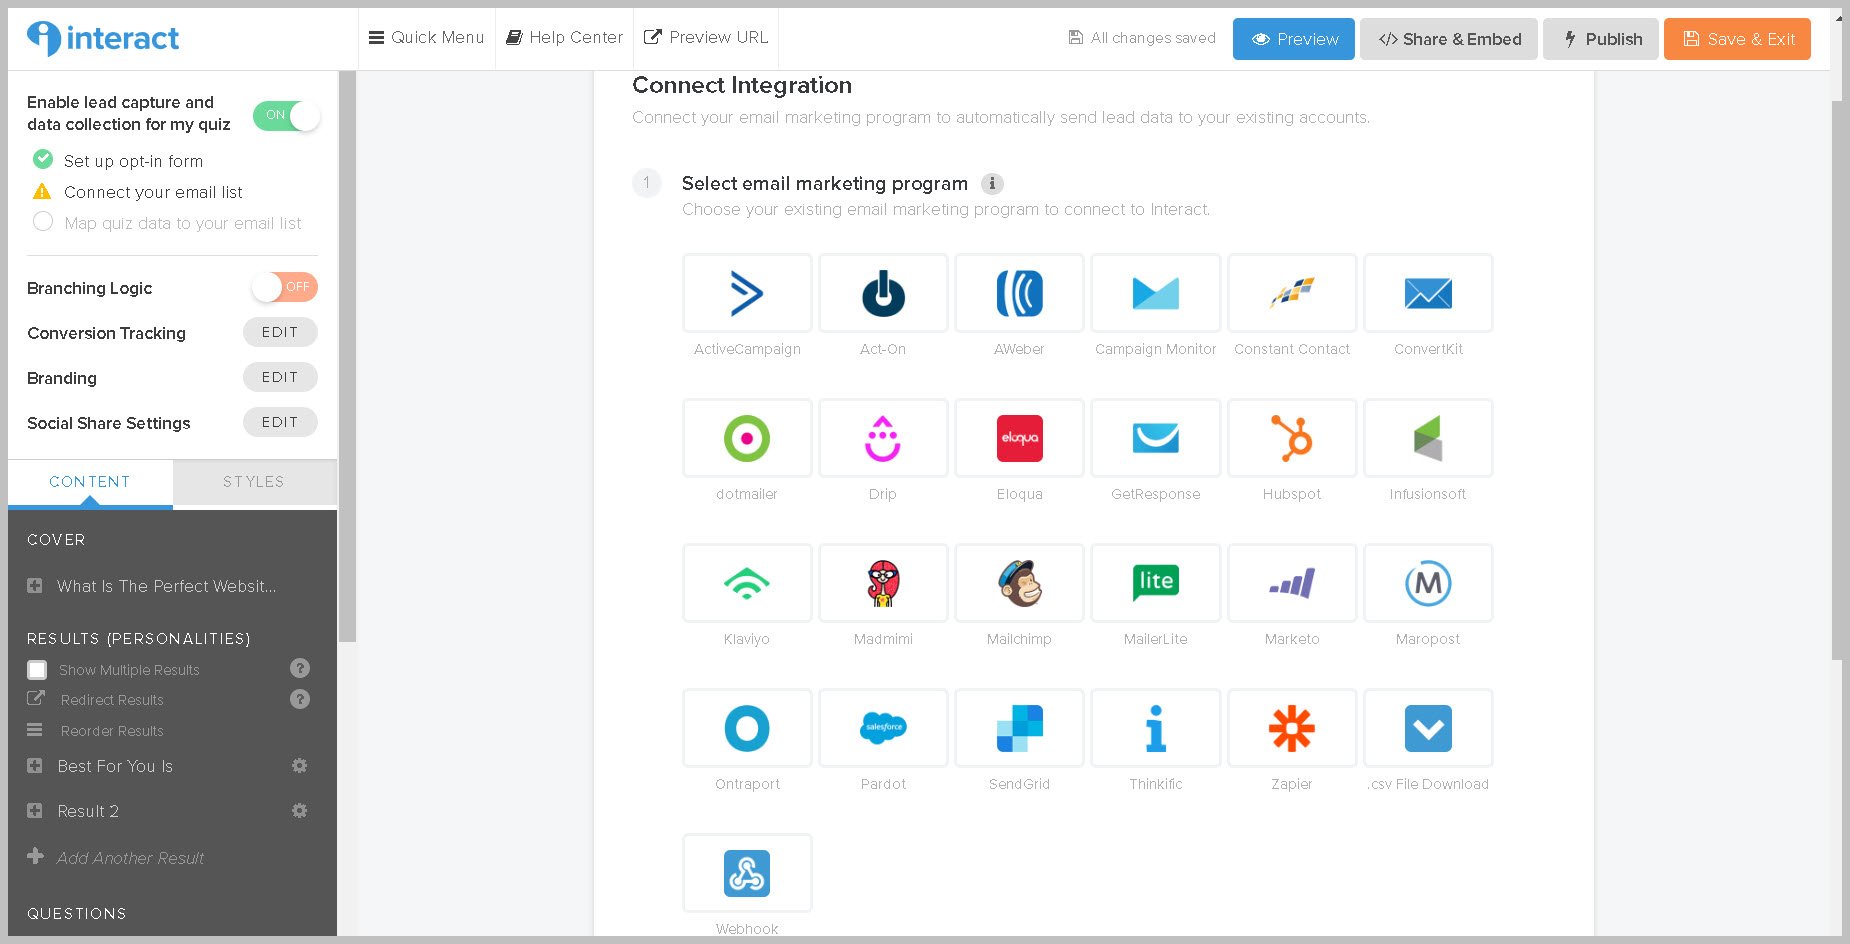
Task: Select the Klaviyo integration
Action: click(747, 583)
